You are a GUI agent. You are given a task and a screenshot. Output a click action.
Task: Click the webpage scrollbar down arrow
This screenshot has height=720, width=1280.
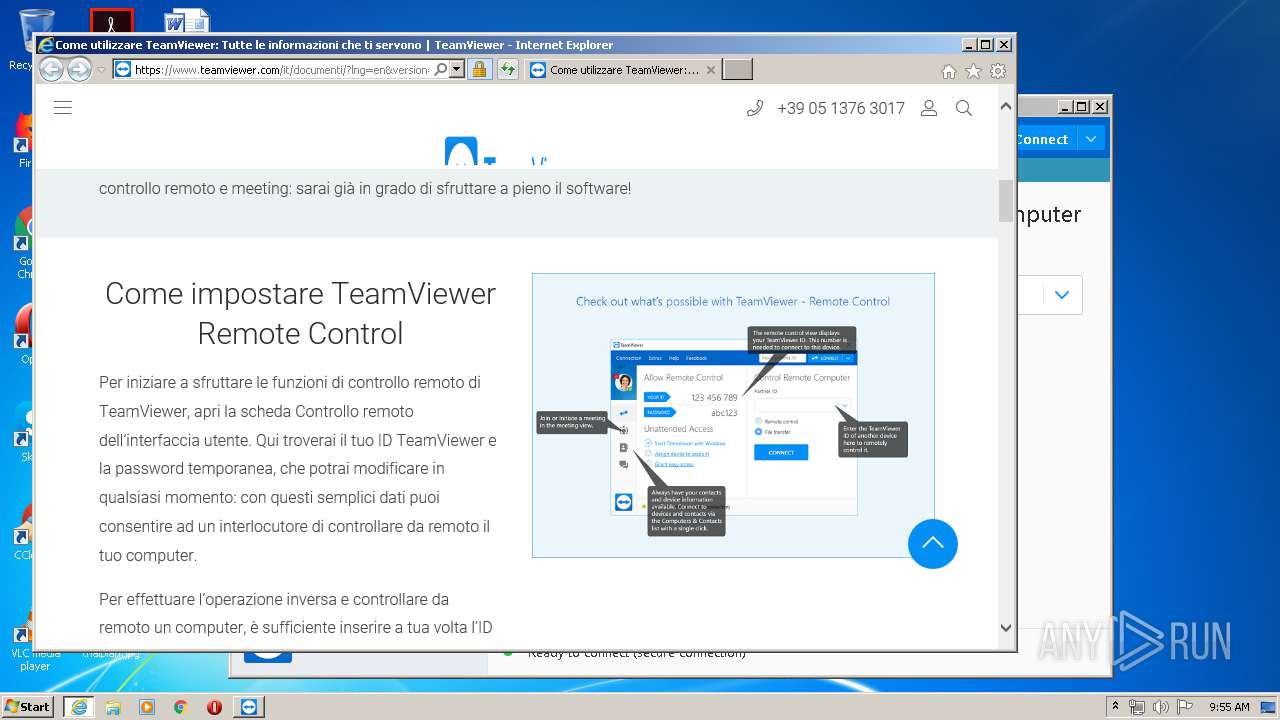(1006, 628)
